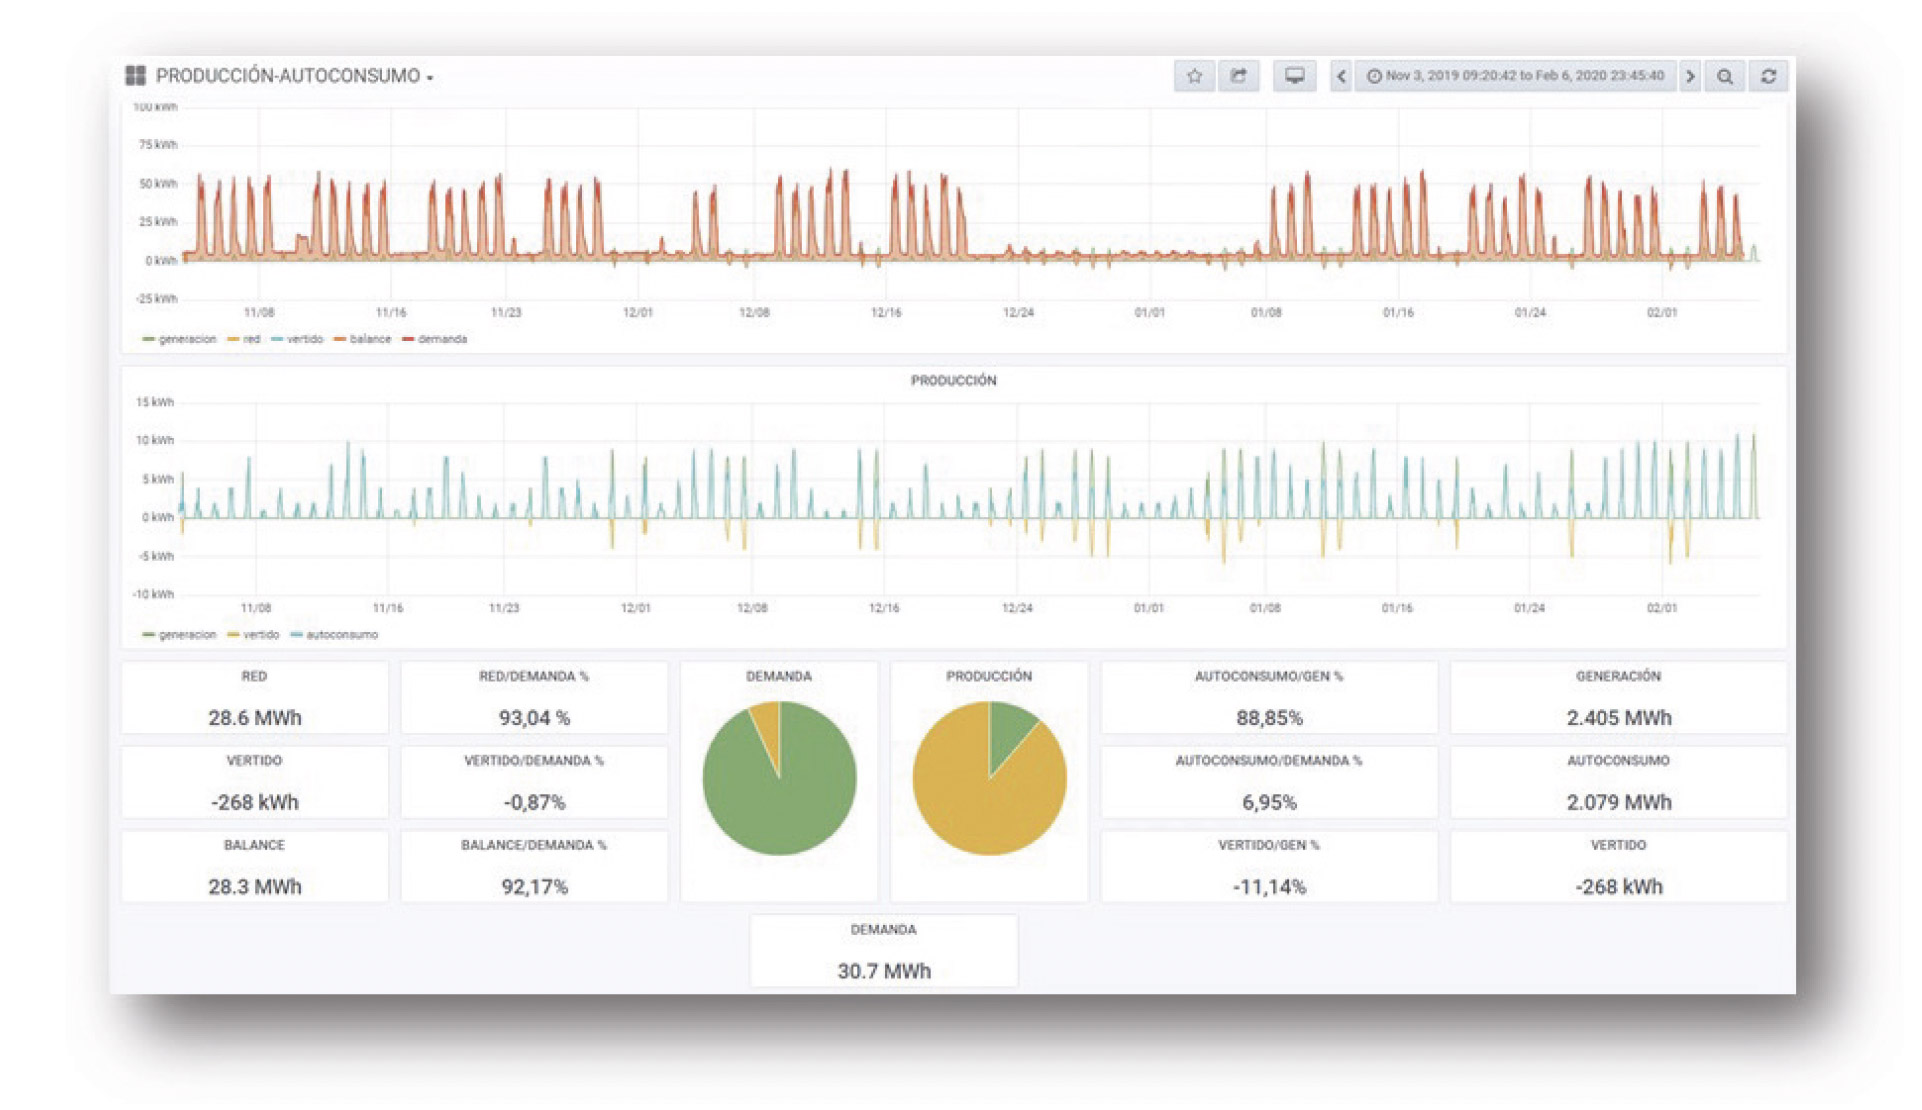Screen dimensions: 1922x1110
Task: Cycle view mode with monitor icon
Action: [1294, 76]
